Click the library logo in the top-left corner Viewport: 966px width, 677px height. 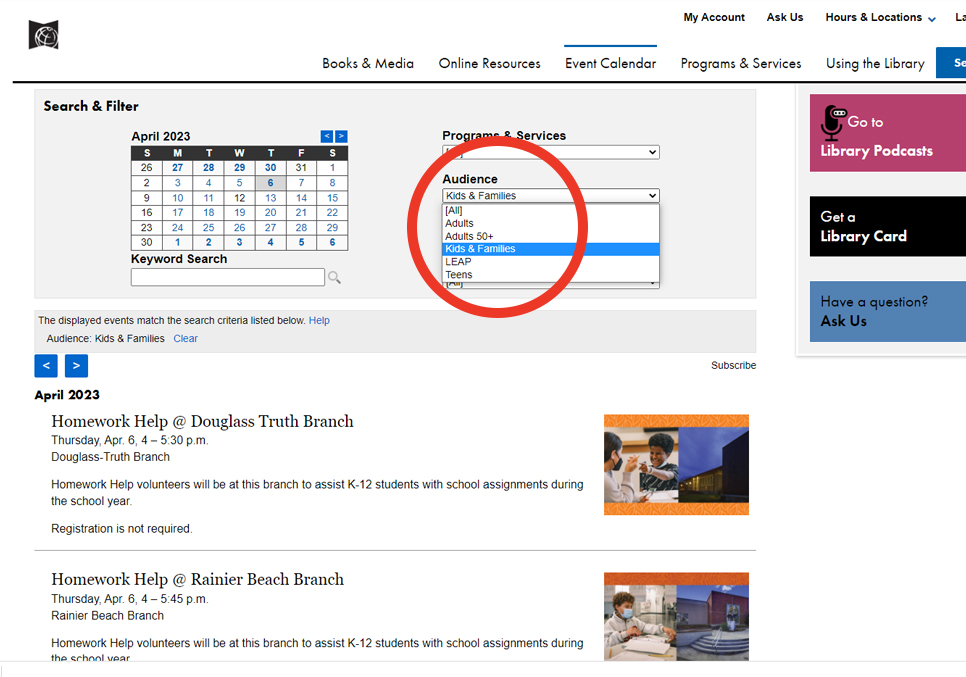coord(42,33)
